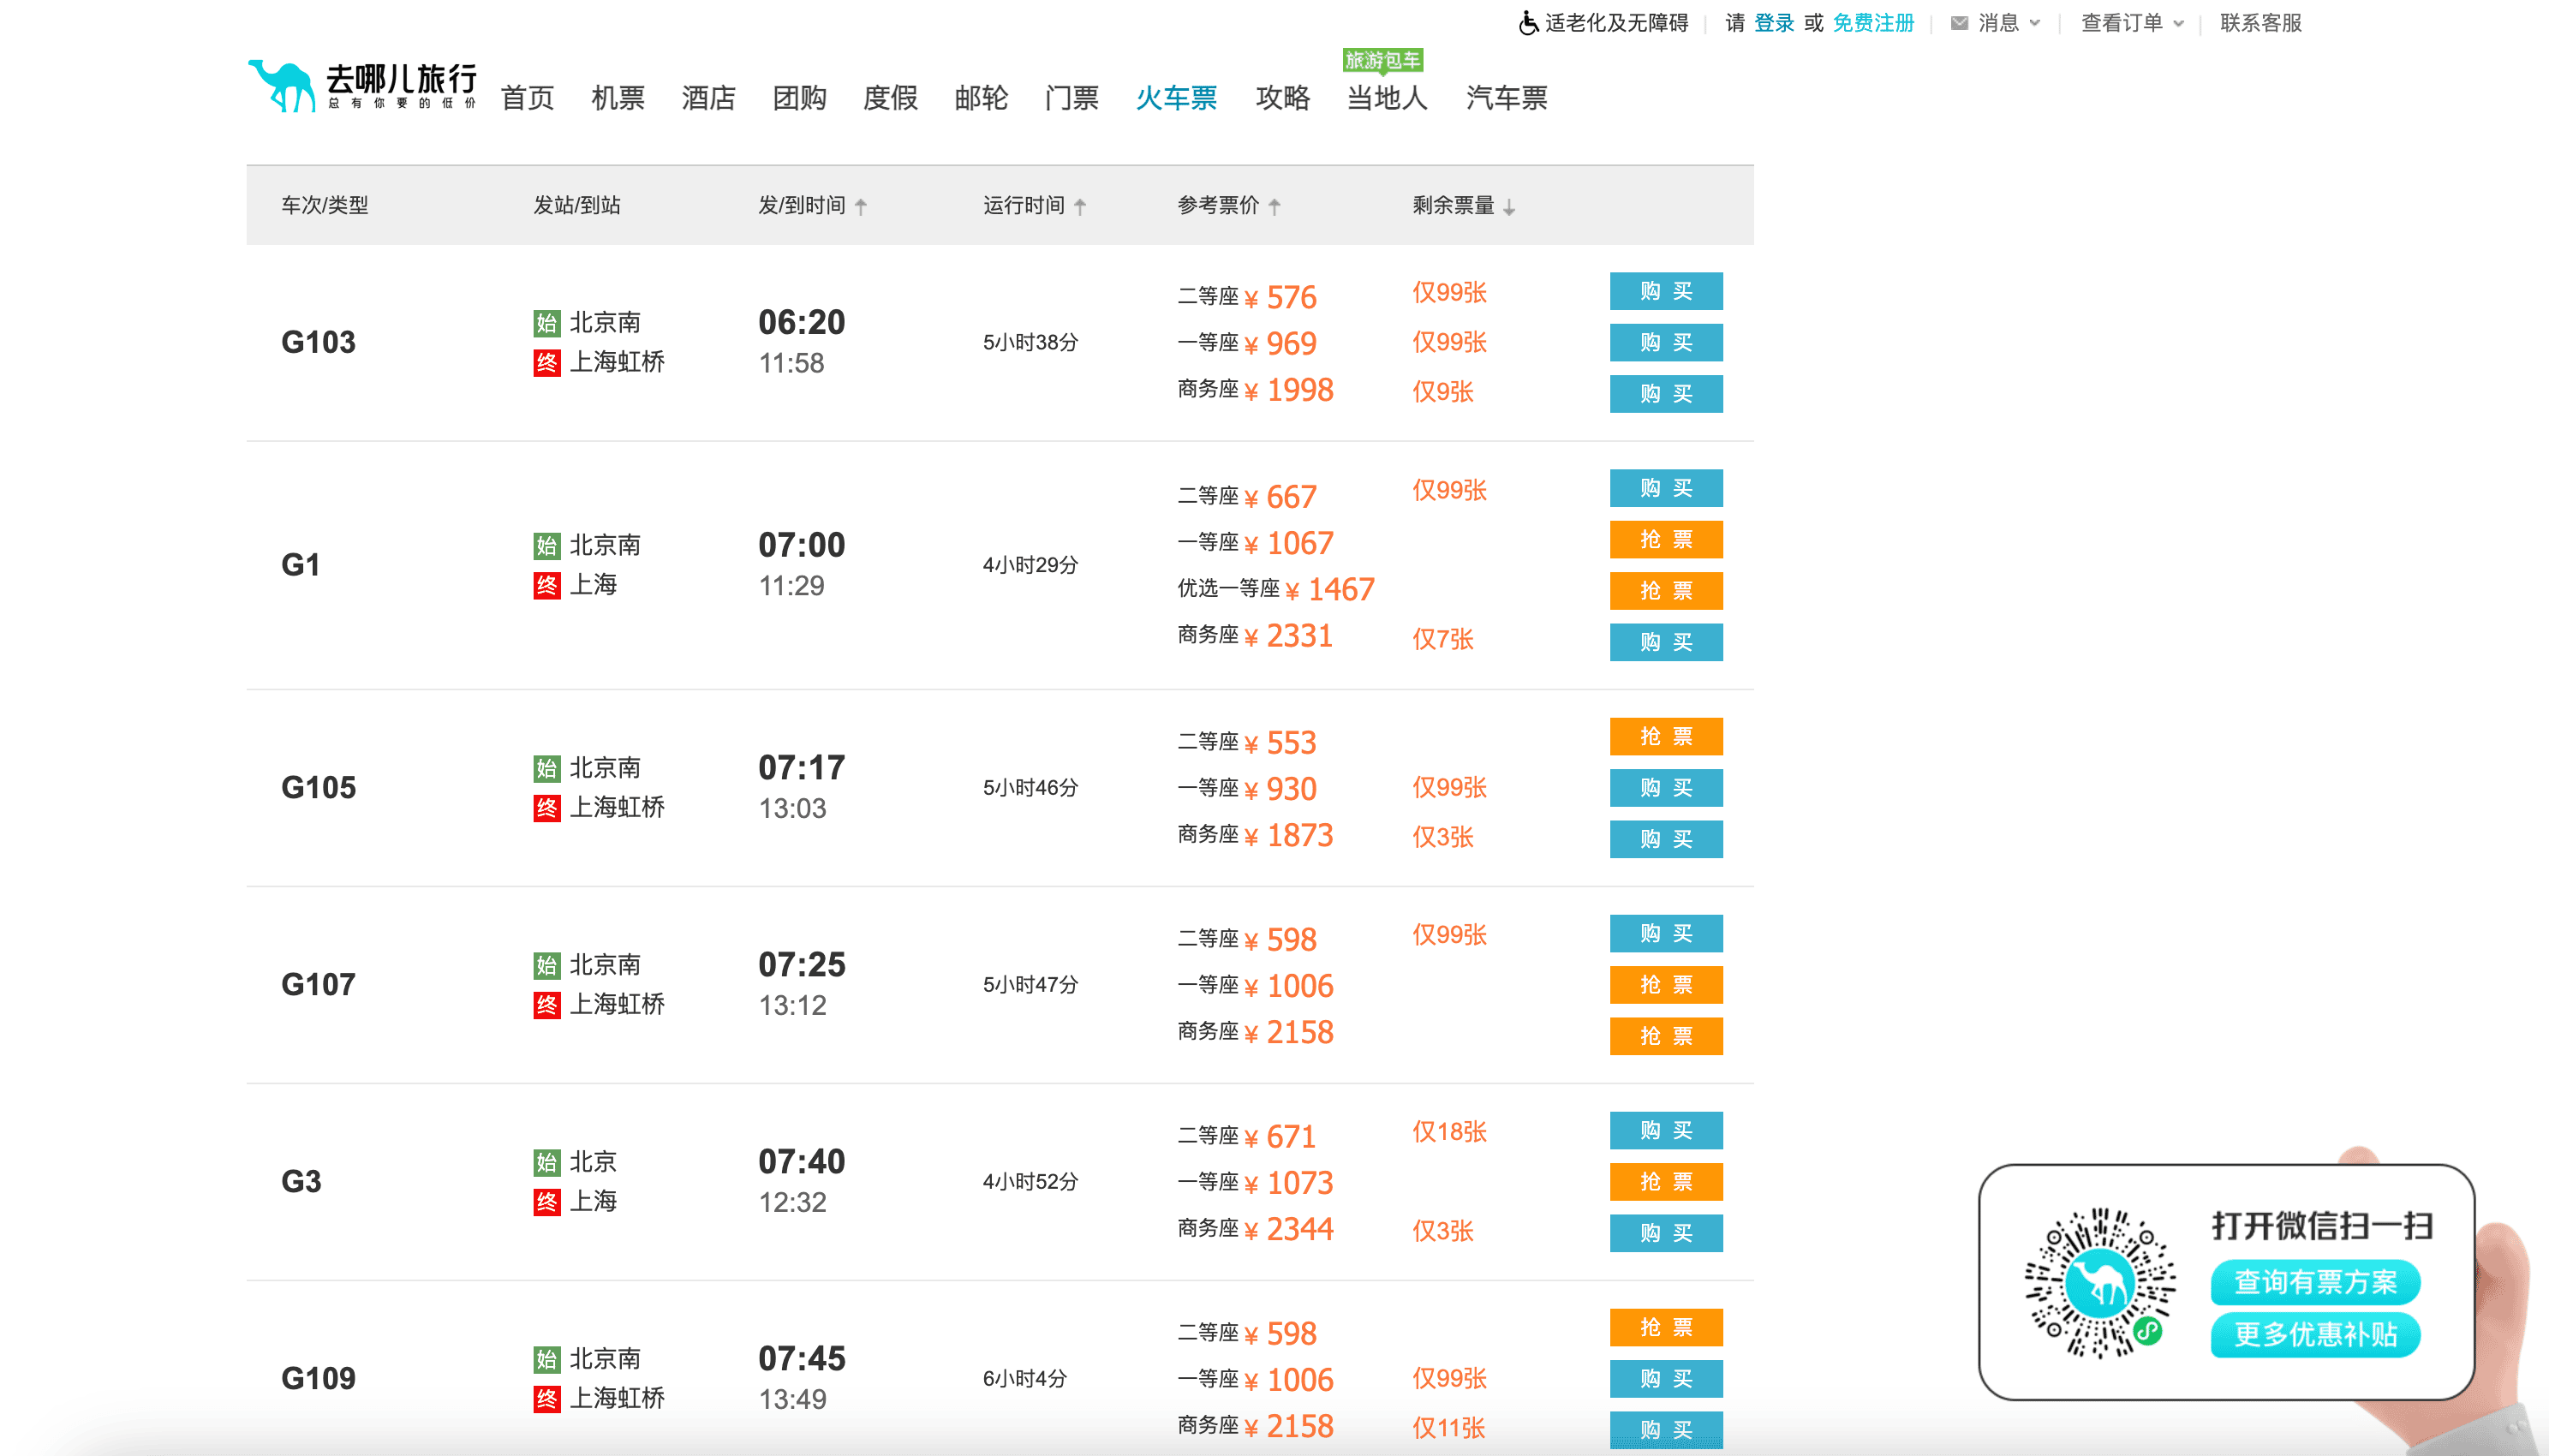
Task: Click the 免费注册 link
Action: [x=1872, y=23]
